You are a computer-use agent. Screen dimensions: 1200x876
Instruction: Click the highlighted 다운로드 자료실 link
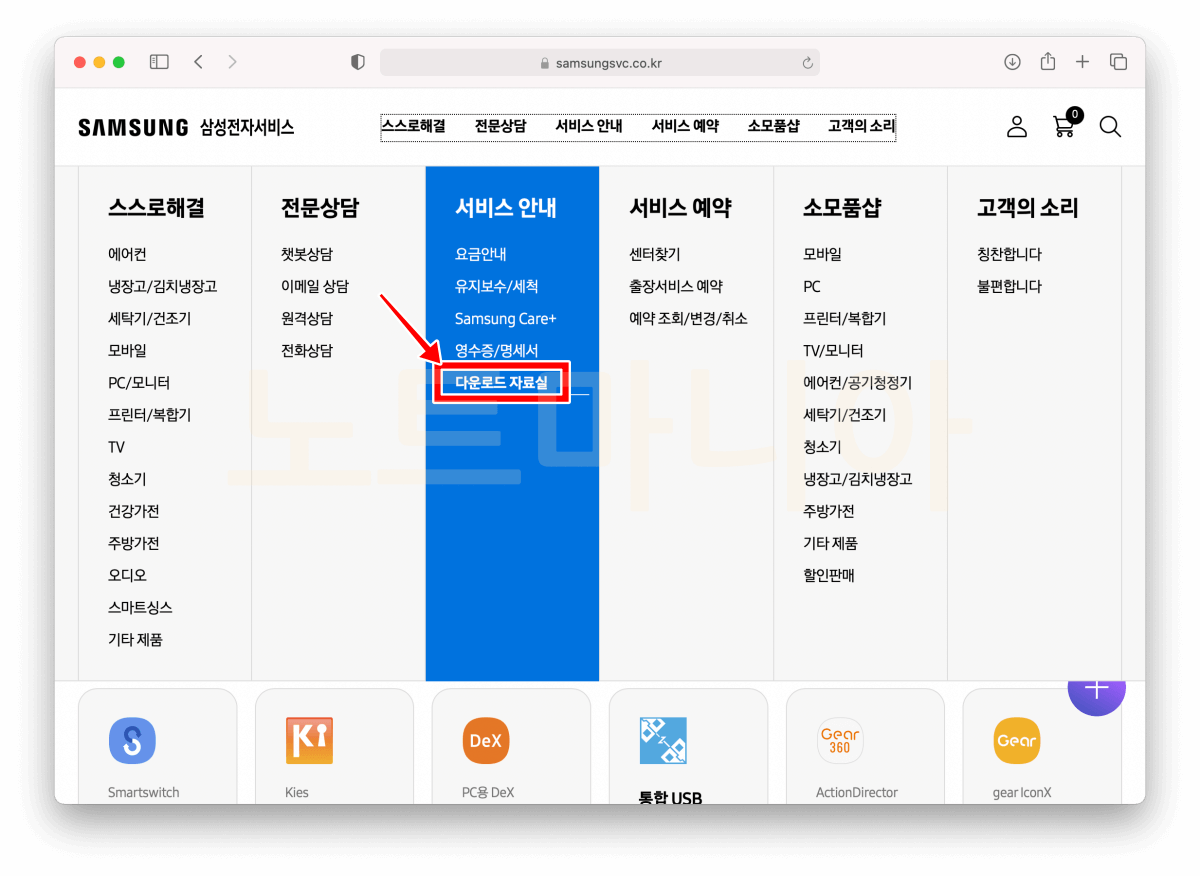click(x=501, y=383)
